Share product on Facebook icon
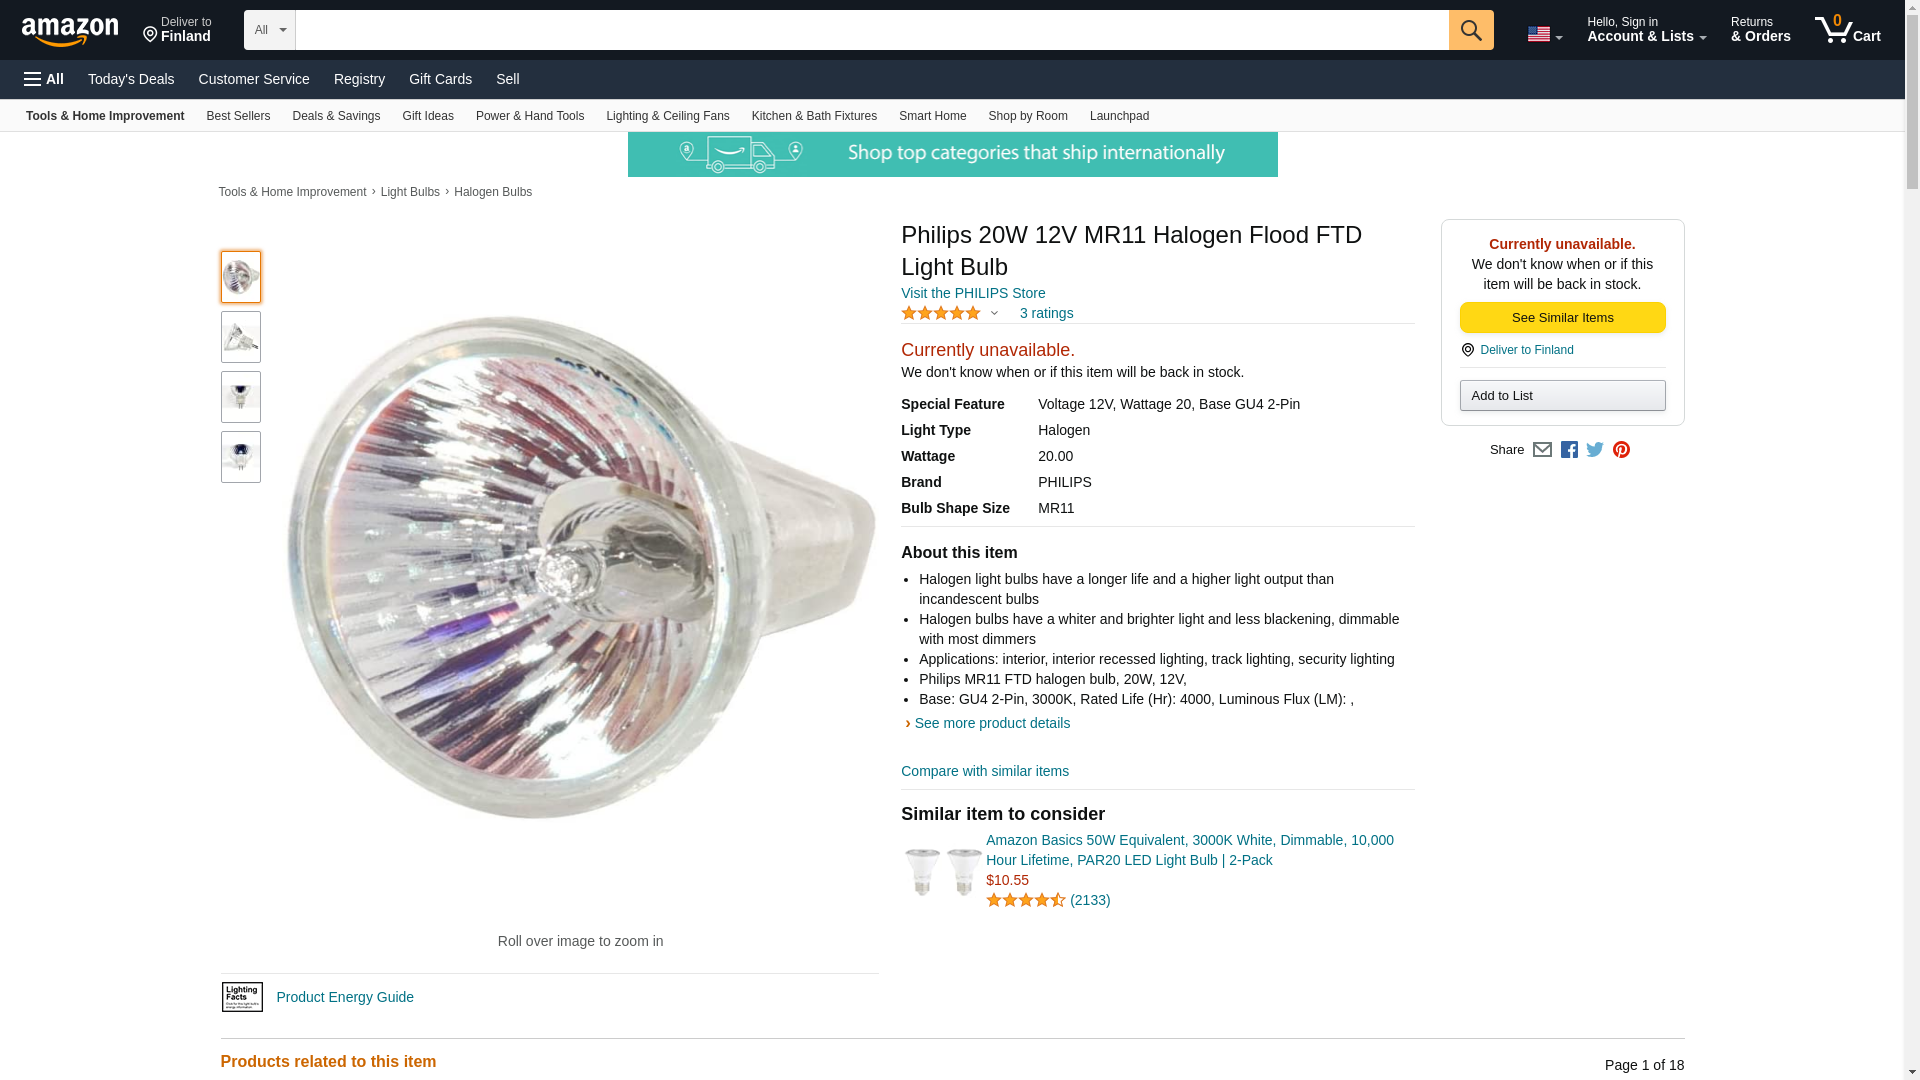The image size is (1920, 1080). [1569, 450]
